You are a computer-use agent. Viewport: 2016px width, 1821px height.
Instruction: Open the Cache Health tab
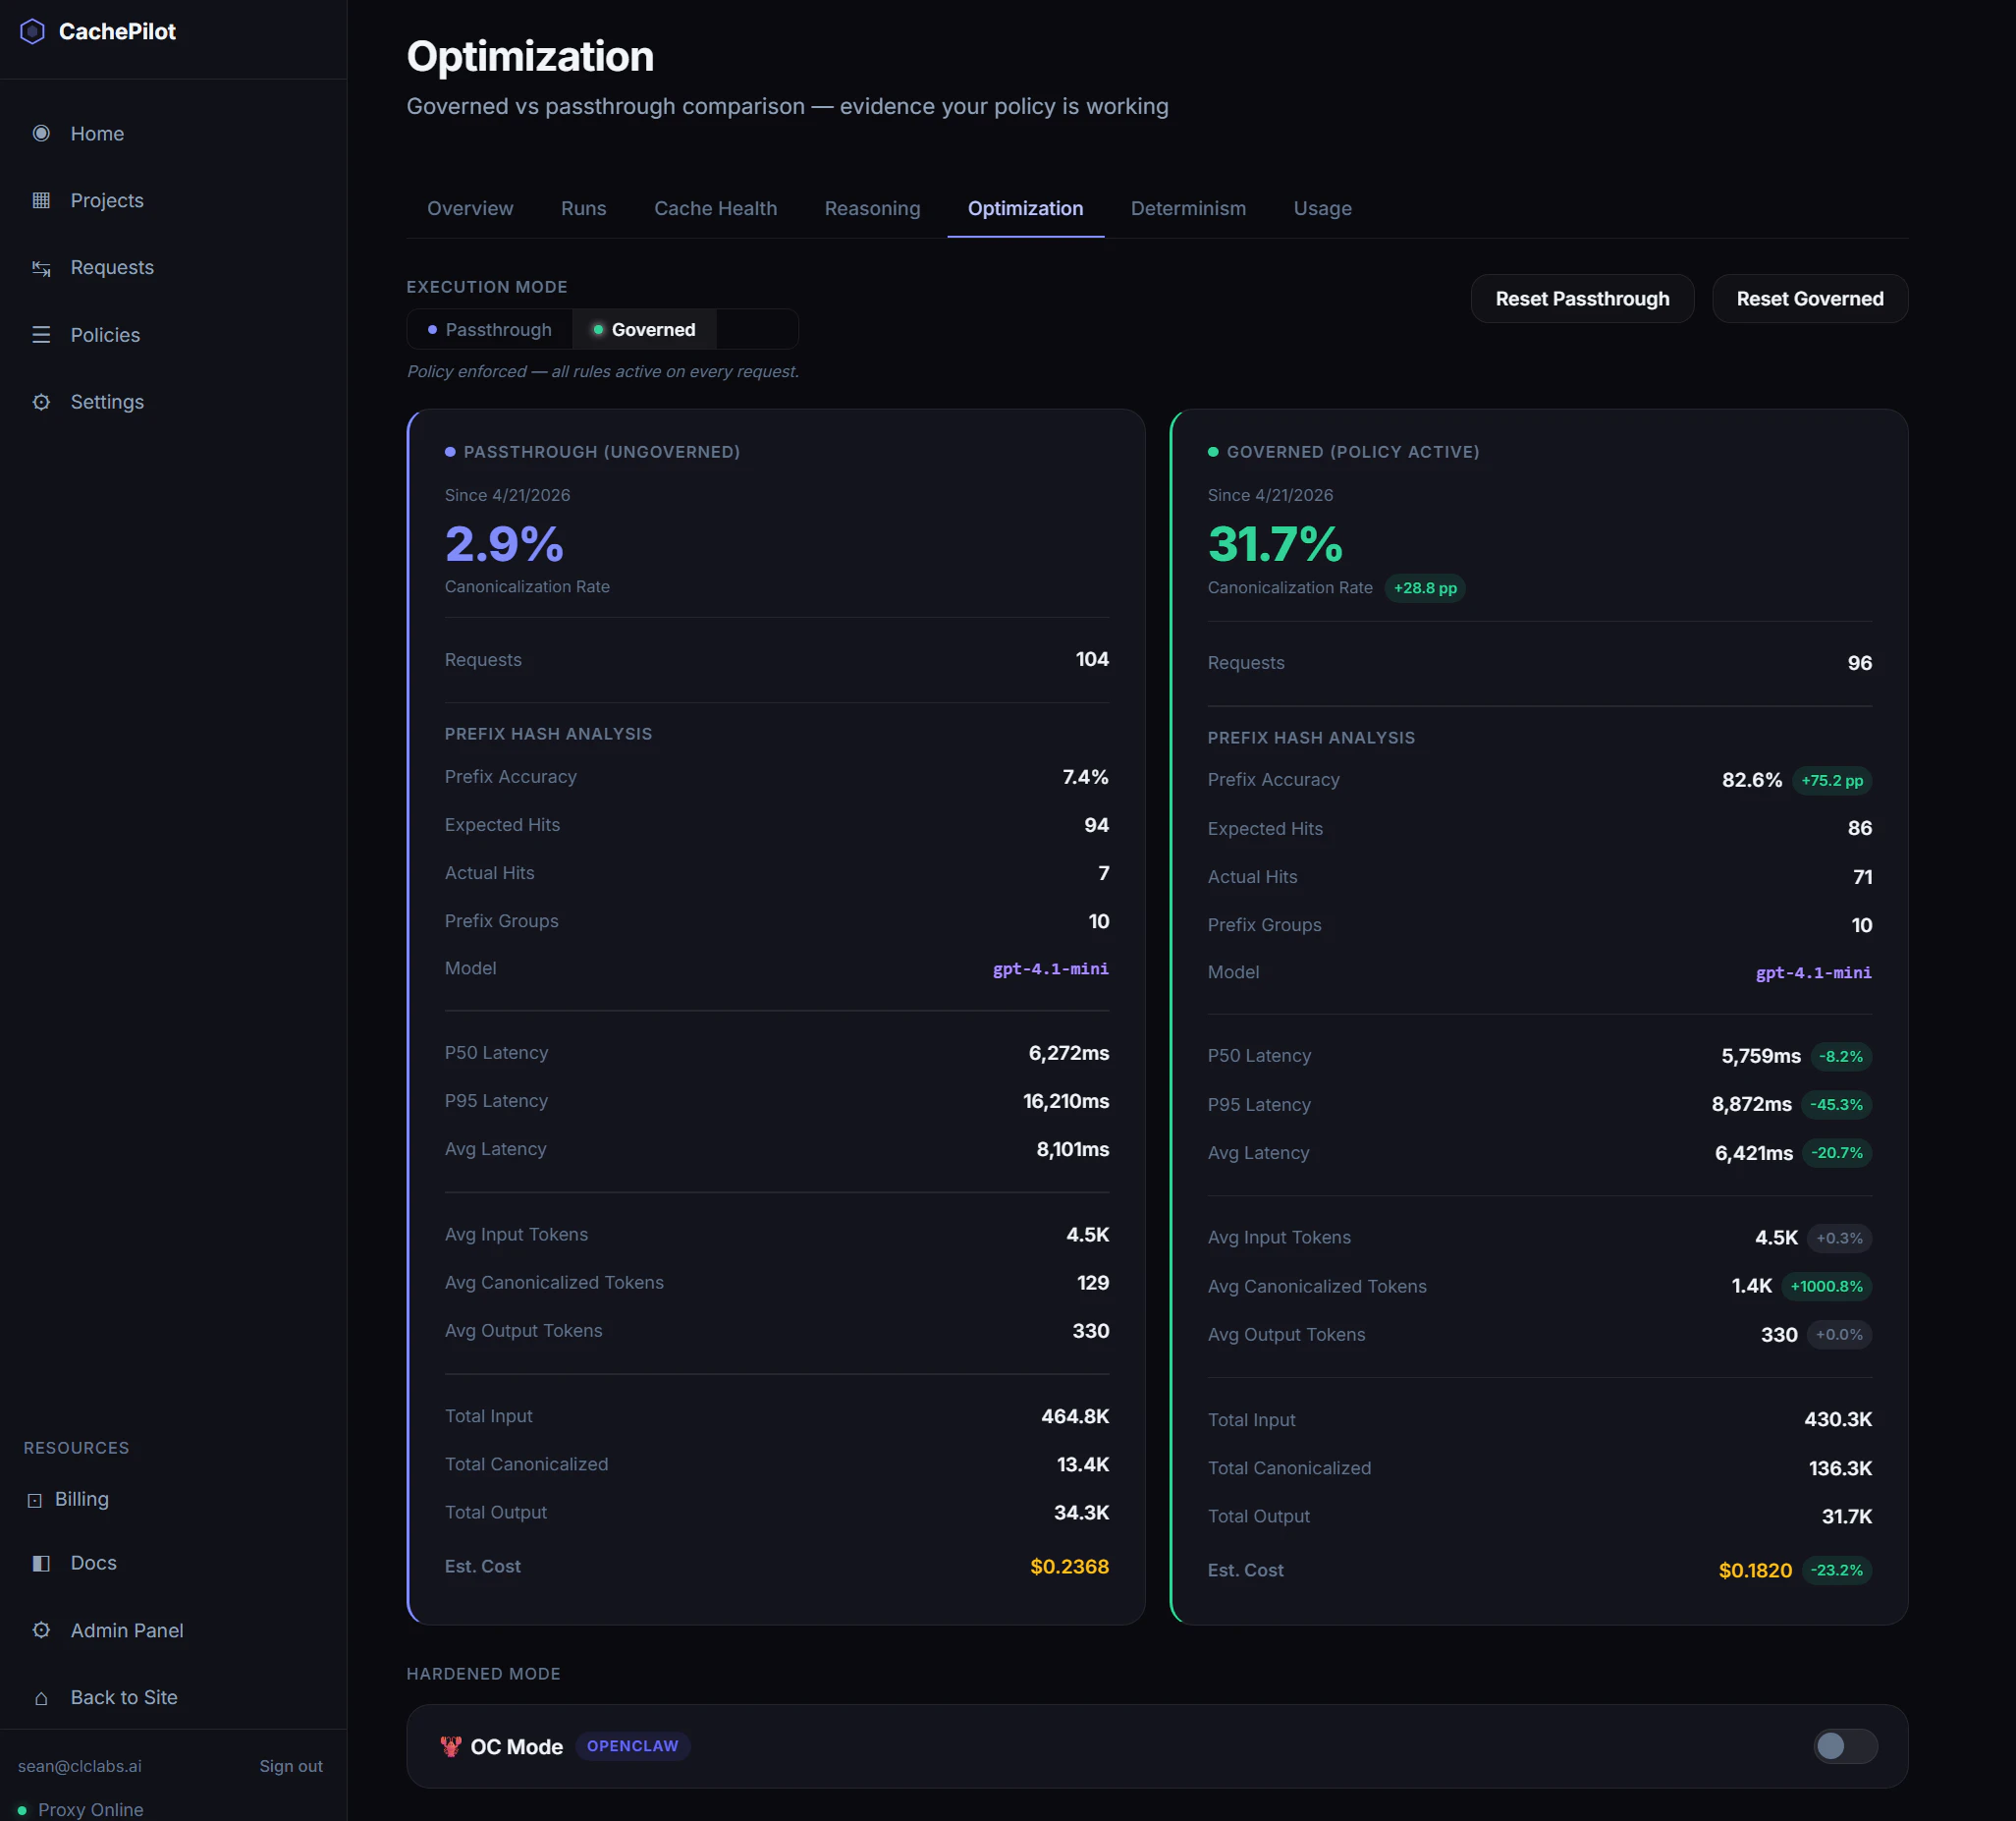point(715,208)
